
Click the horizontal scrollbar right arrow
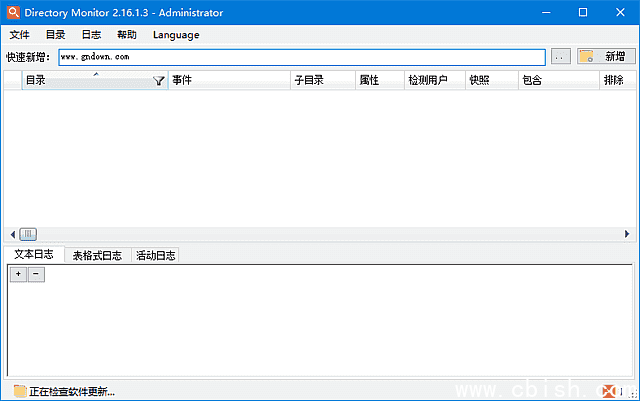627,234
